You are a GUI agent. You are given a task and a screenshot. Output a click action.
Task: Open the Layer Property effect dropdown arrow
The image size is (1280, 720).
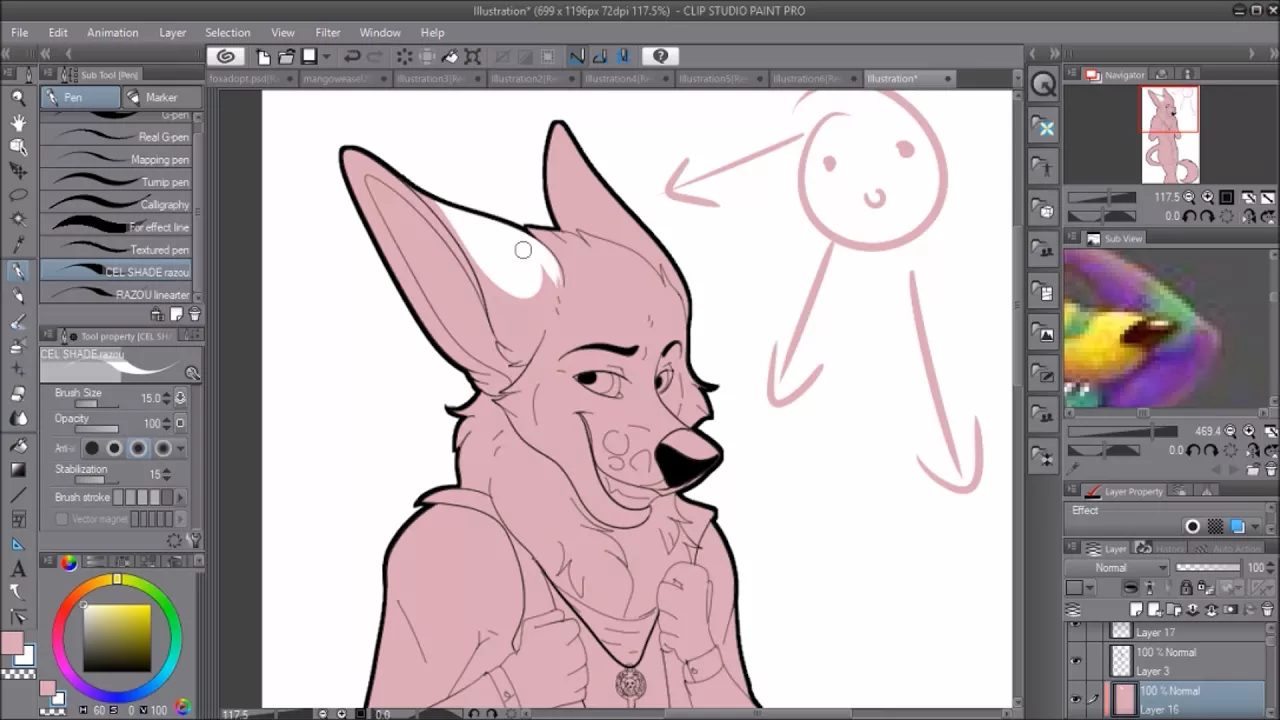tap(1256, 527)
